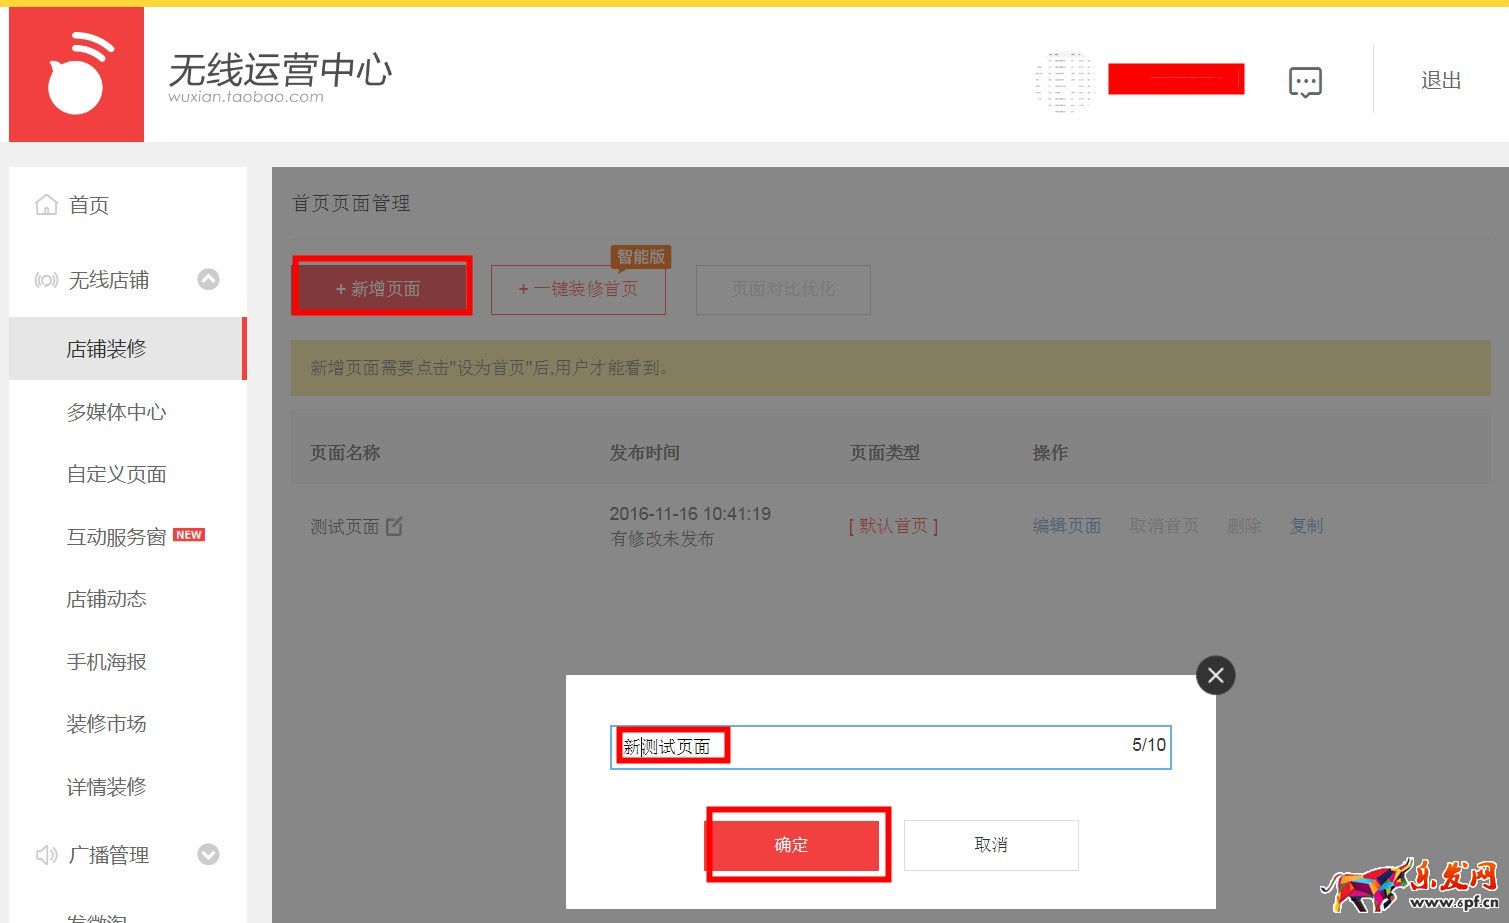The width and height of the screenshot is (1509, 923).
Task: Expand the 广播管理 section chevron
Action: pos(208,855)
